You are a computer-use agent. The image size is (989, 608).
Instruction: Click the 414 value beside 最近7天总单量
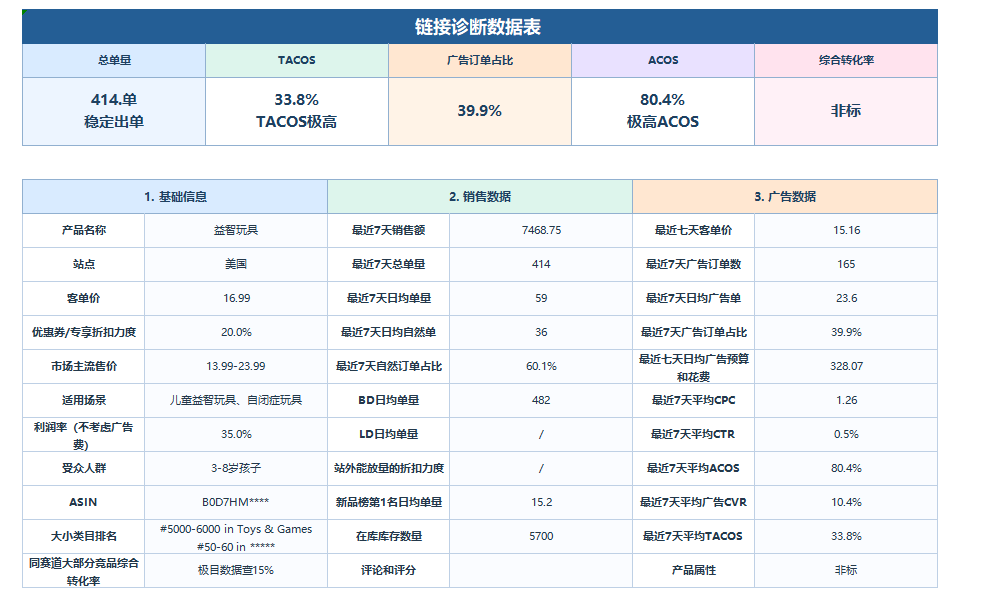(x=541, y=265)
